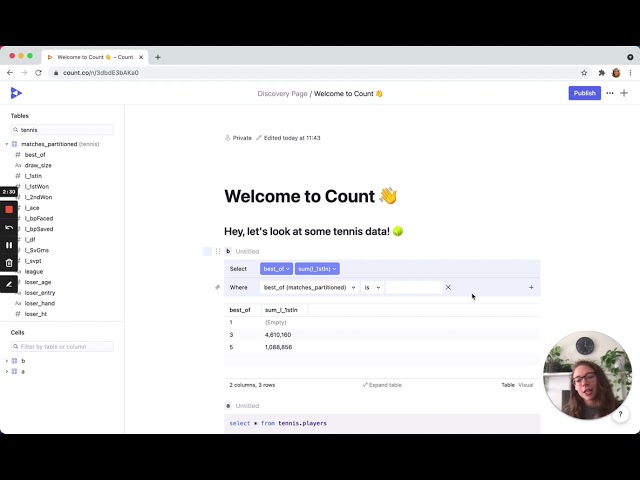Screen dimensions: 640x480
Task: Add a new item with the header plus
Action: [624, 93]
